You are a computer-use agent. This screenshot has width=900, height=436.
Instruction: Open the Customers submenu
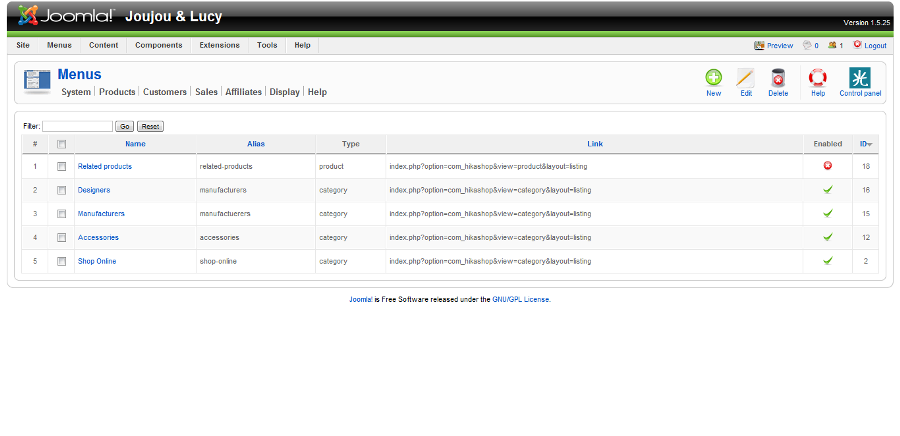point(165,92)
